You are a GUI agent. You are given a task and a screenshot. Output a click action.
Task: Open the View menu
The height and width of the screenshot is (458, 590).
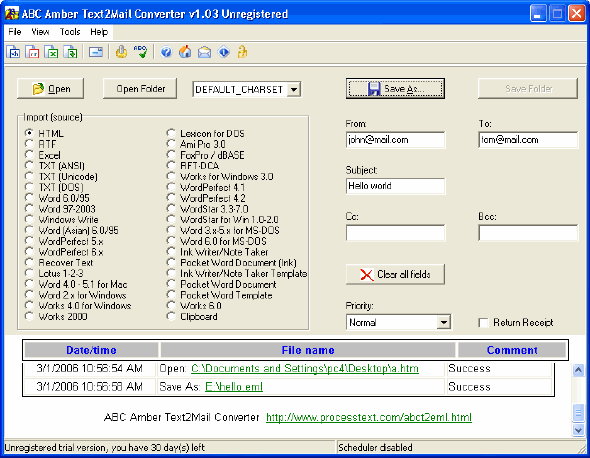click(40, 32)
